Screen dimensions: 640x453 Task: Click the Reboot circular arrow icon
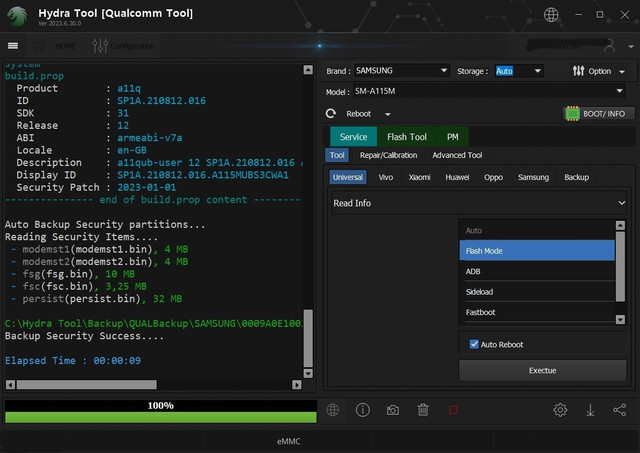[331, 113]
